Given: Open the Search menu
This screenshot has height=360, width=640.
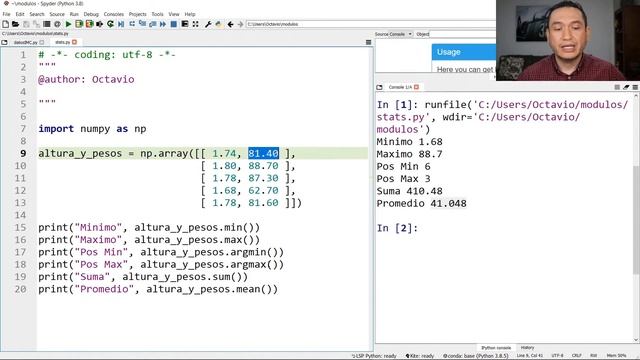Looking at the screenshot, I should pos(37,14).
